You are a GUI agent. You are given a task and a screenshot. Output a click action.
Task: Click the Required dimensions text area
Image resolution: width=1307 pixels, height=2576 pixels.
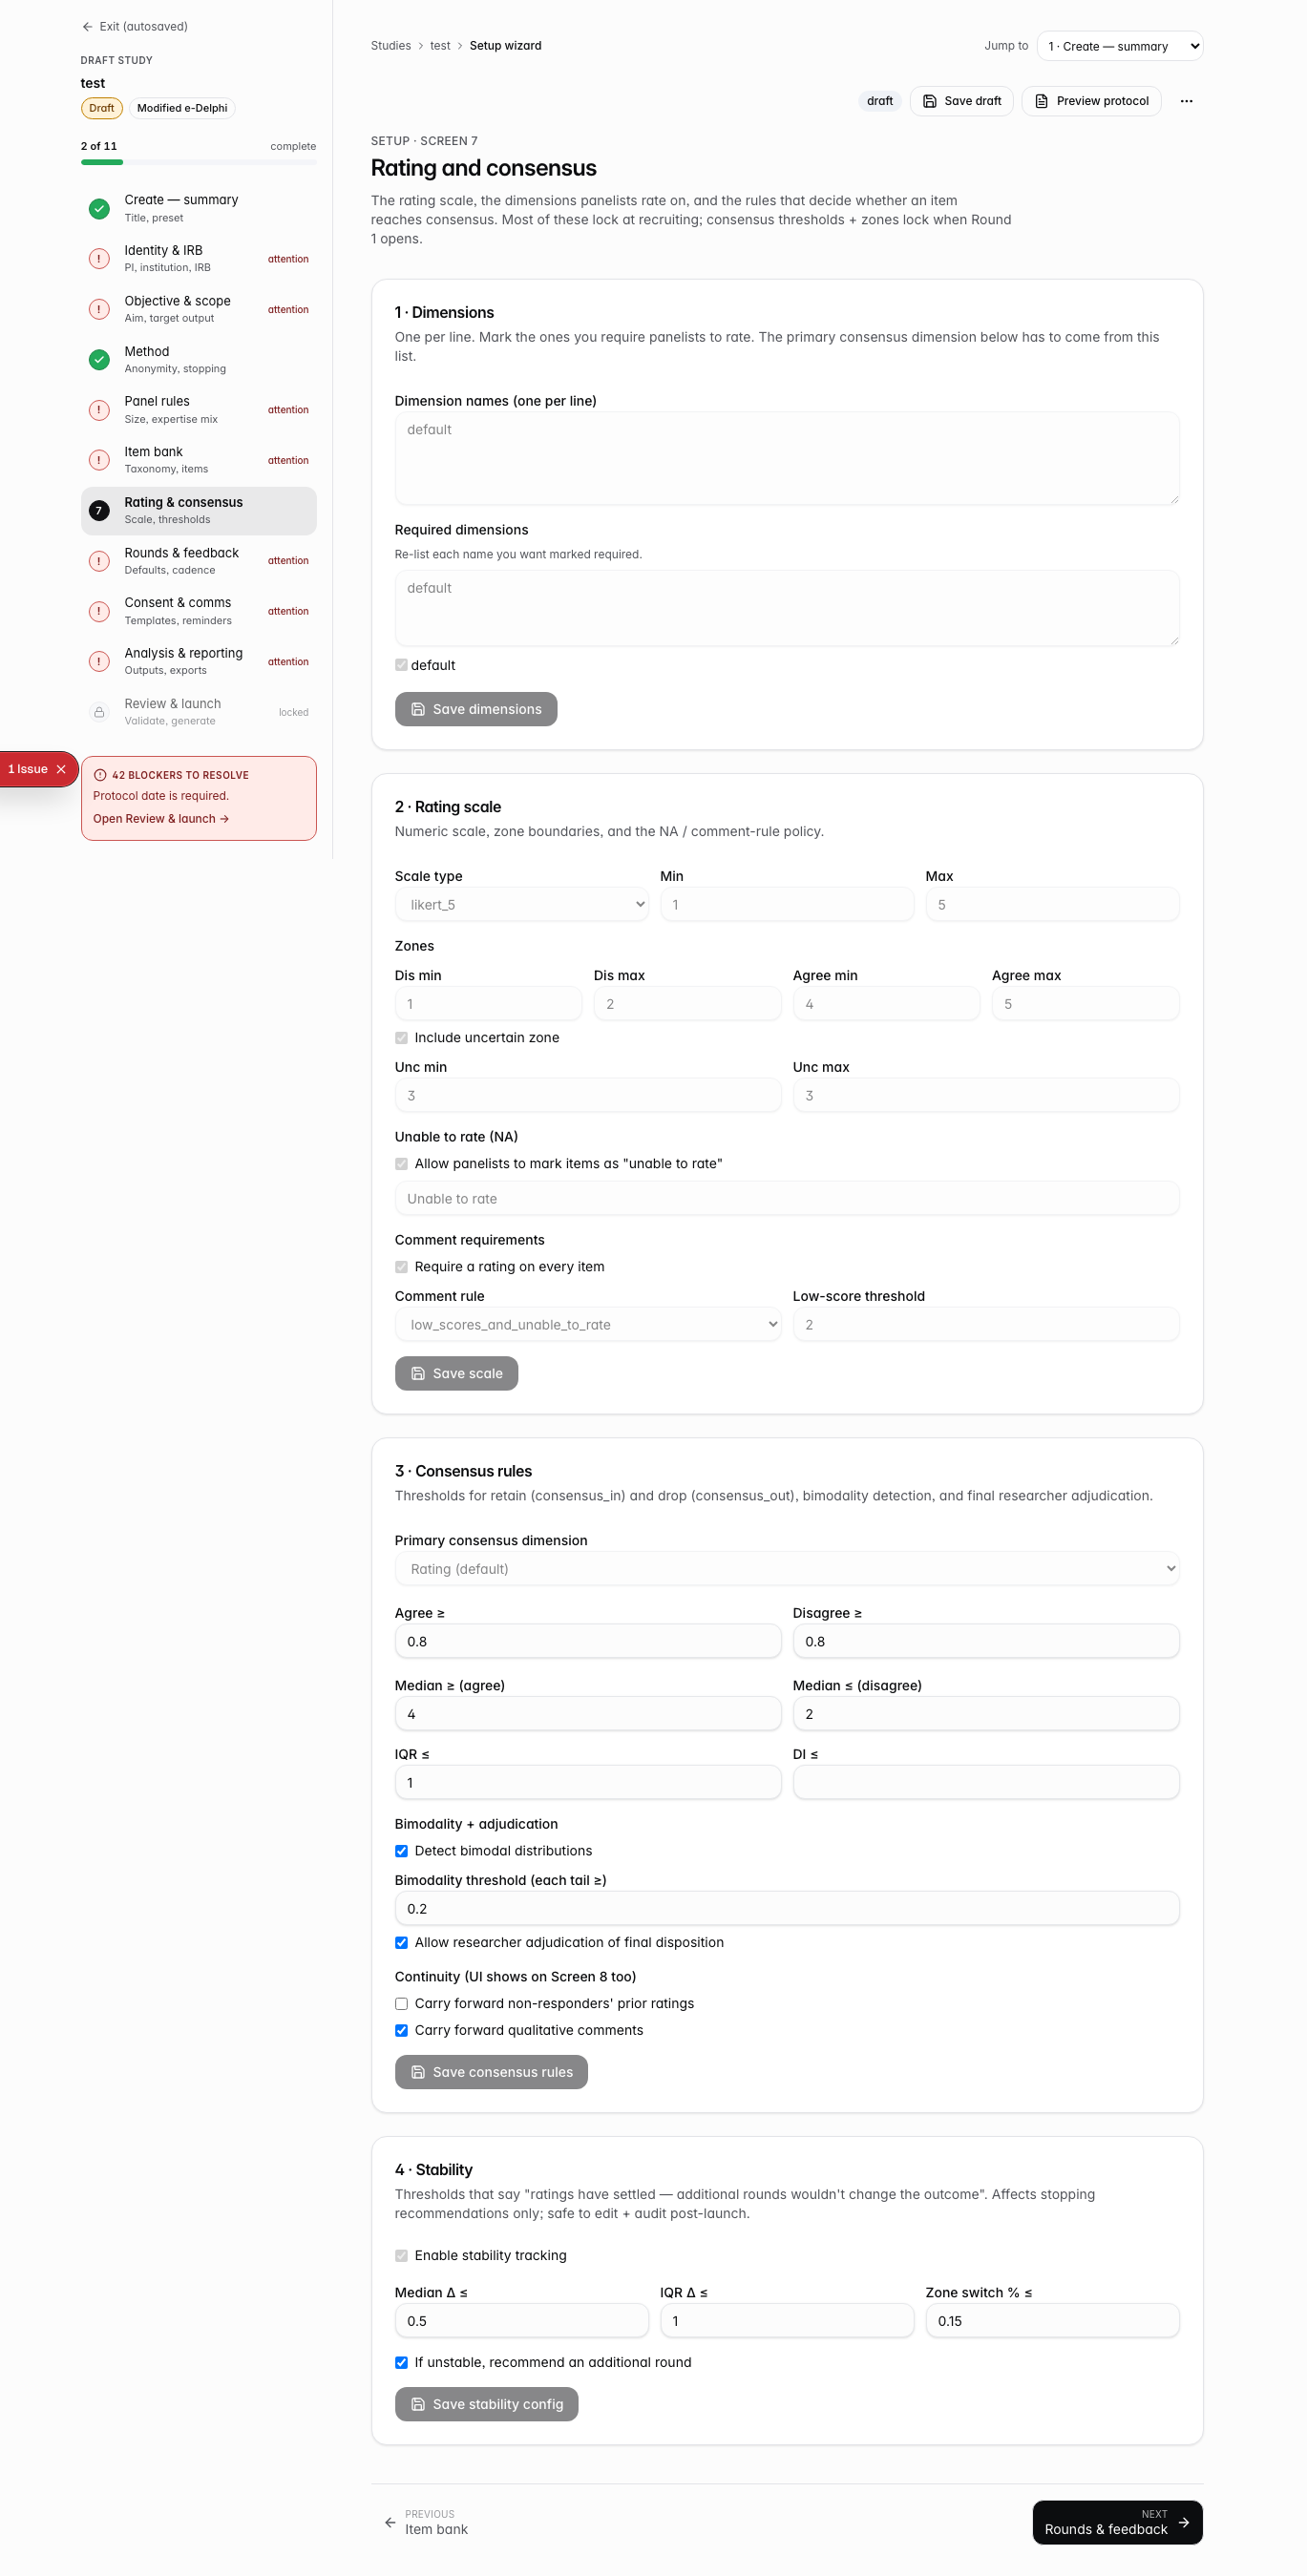(x=787, y=608)
